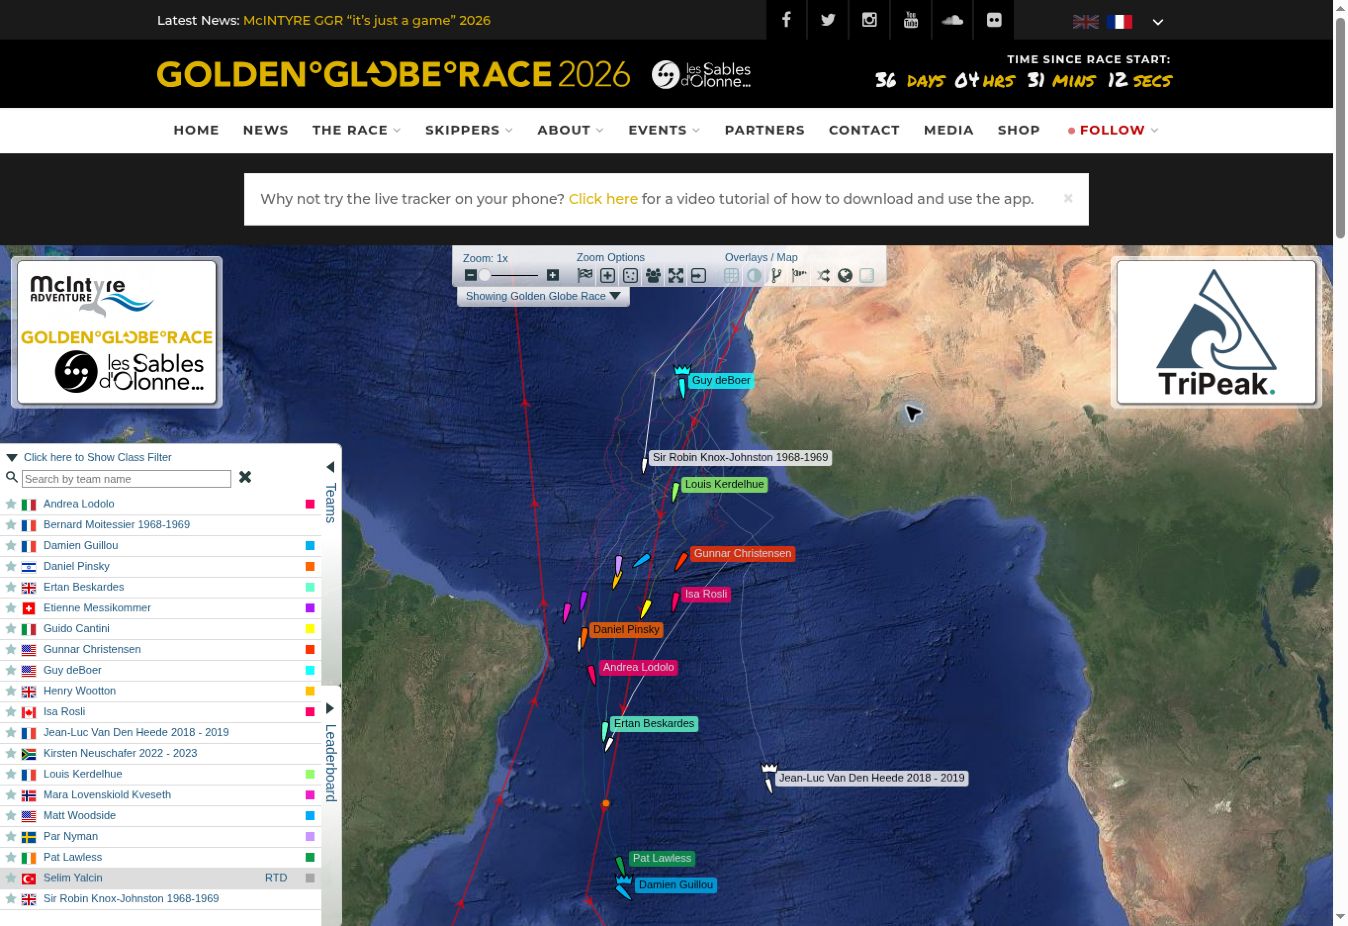This screenshot has height=926, width=1348.
Task: Click the expand arrows fullscreen icon
Action: point(676,276)
